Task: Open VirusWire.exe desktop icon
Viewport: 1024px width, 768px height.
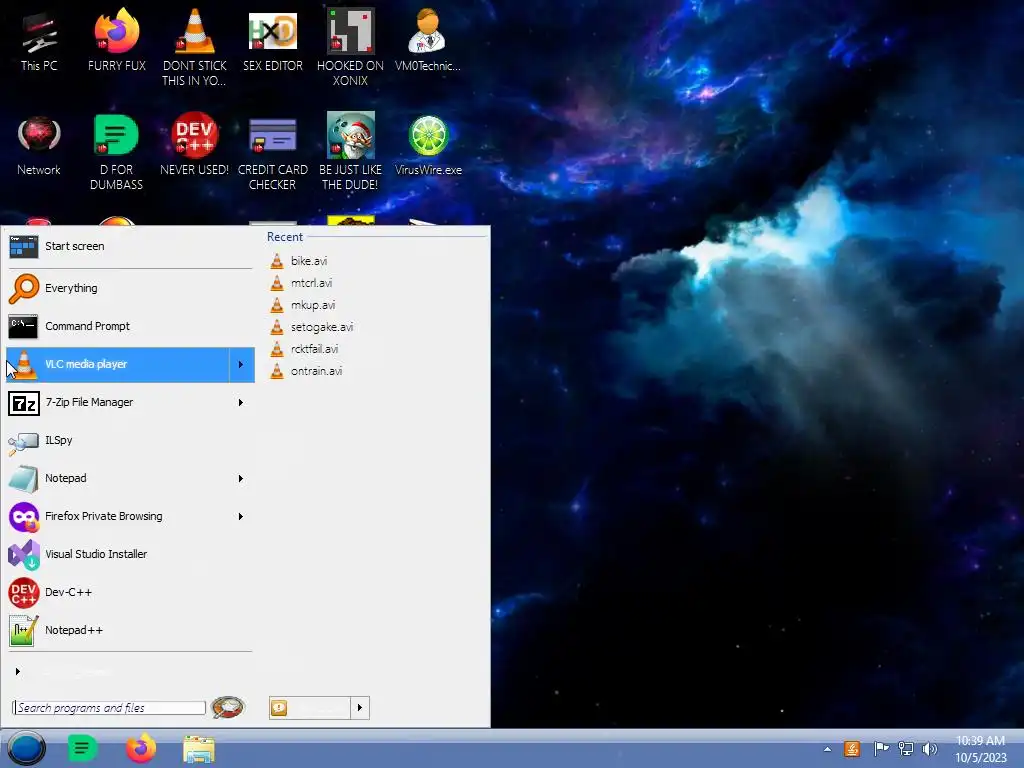Action: pos(428,146)
